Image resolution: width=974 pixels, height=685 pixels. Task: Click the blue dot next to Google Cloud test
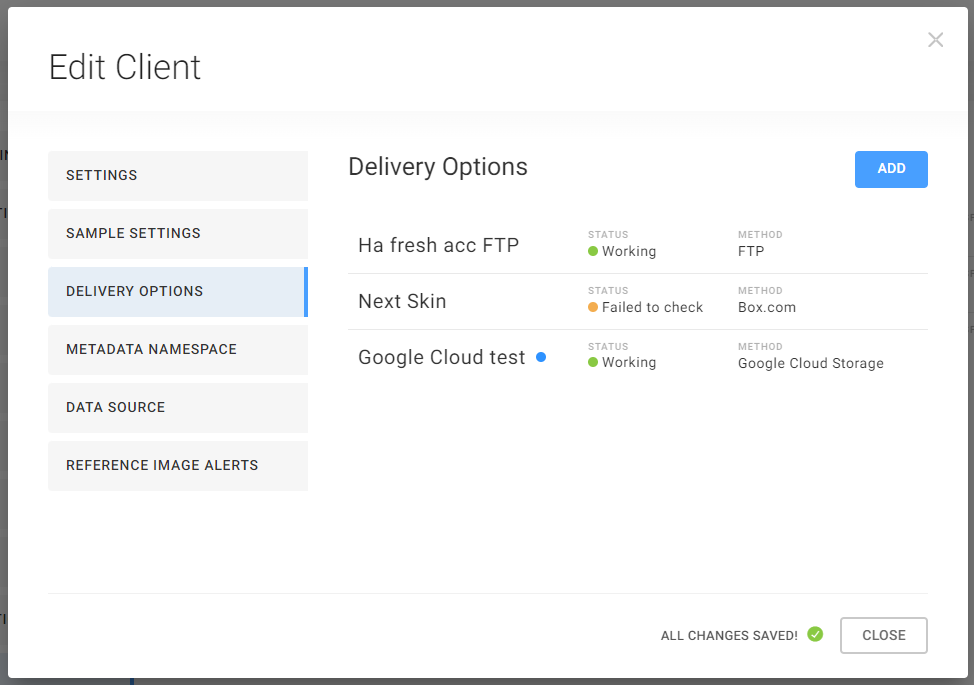pyautogui.click(x=541, y=357)
